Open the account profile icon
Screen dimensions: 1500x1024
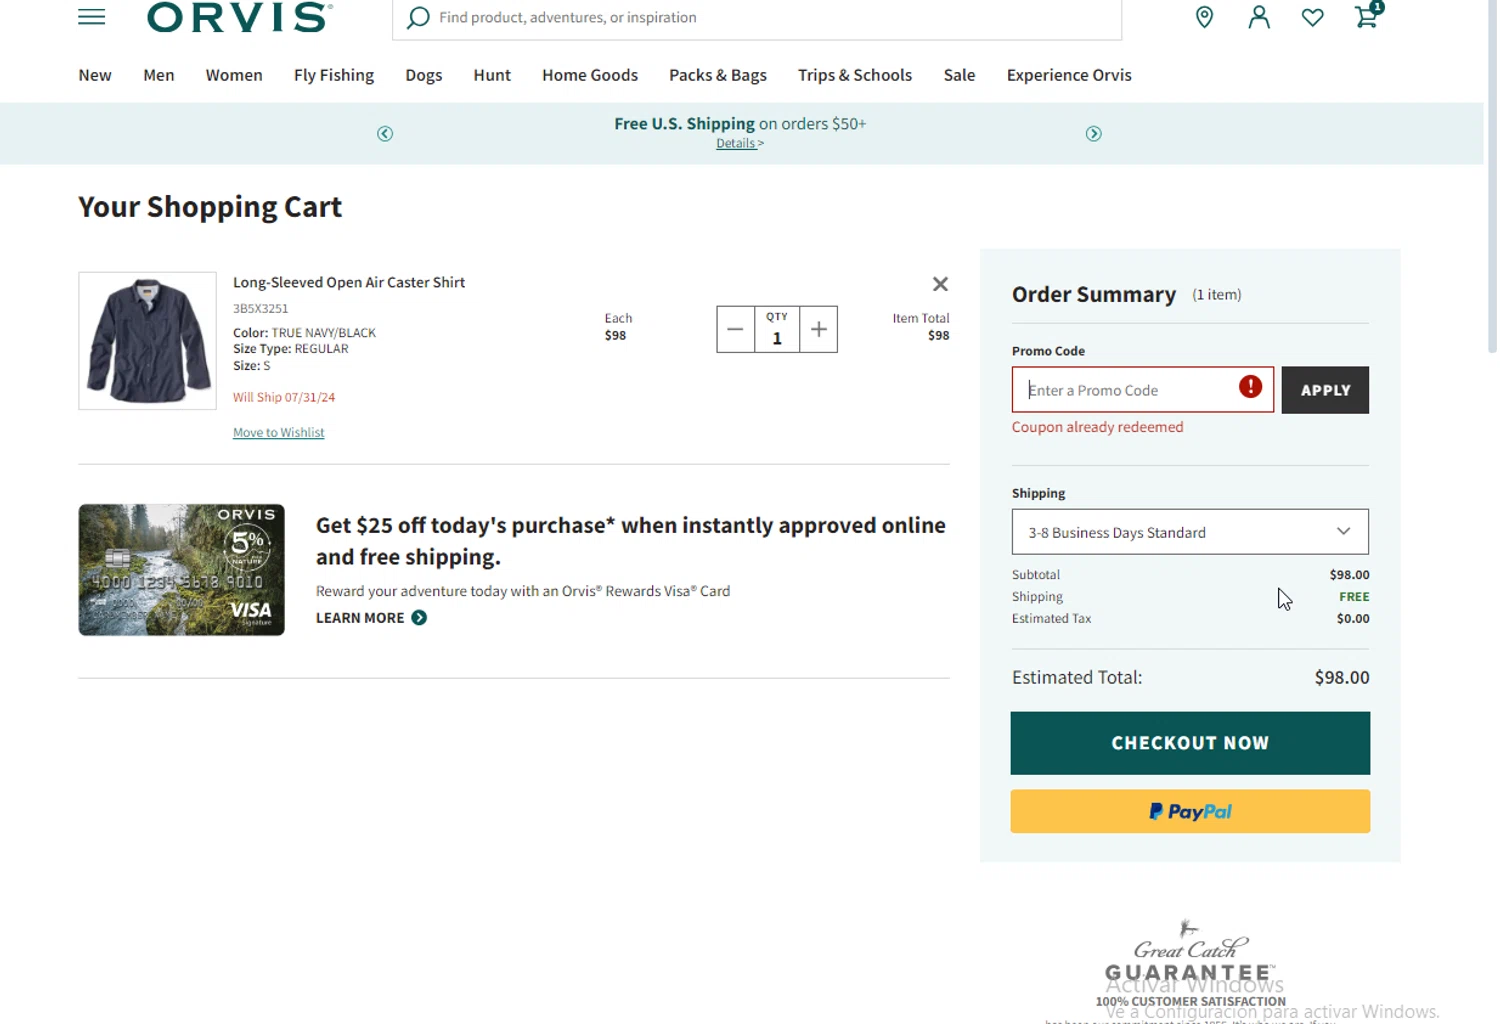(x=1259, y=17)
